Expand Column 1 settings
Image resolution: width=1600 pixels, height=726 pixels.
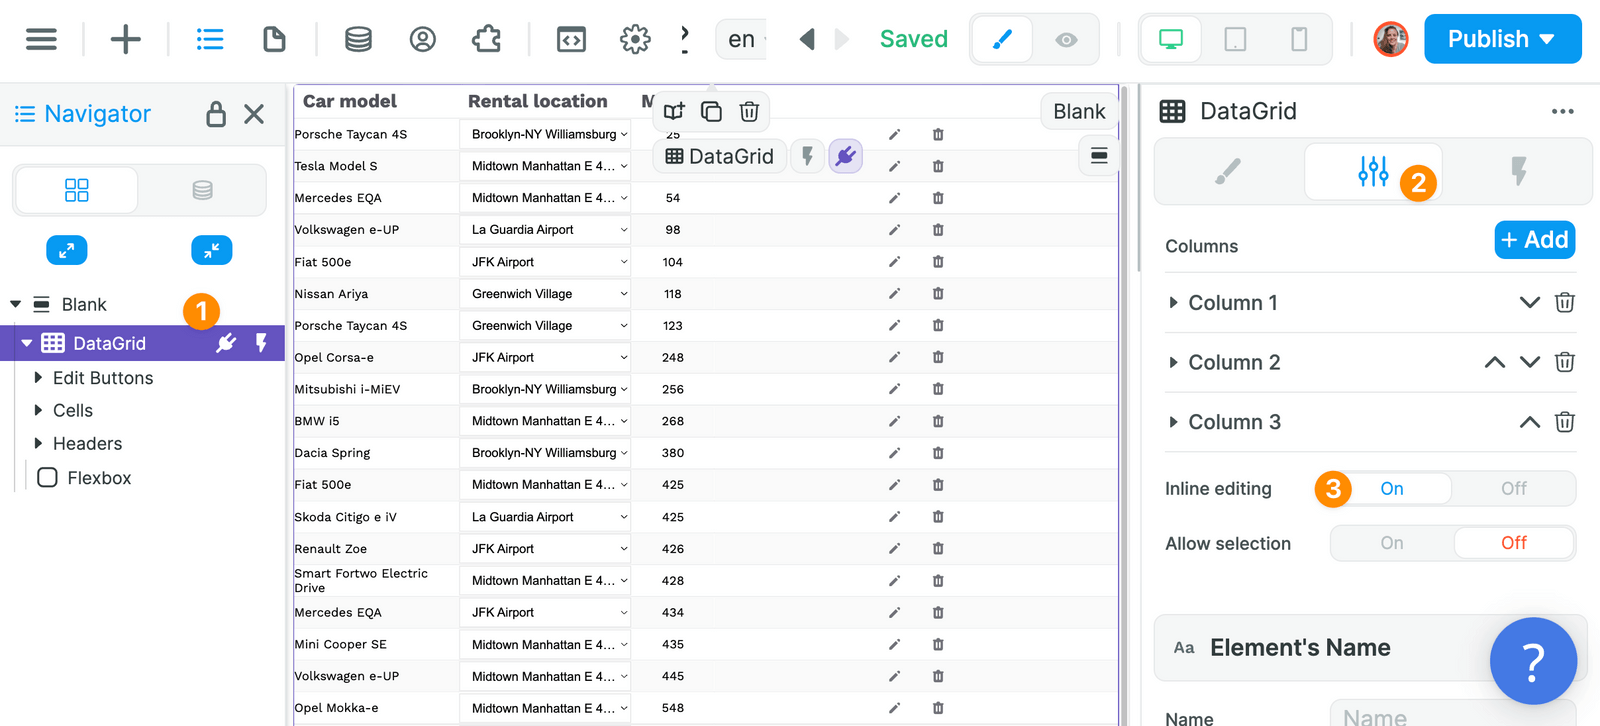(1174, 303)
